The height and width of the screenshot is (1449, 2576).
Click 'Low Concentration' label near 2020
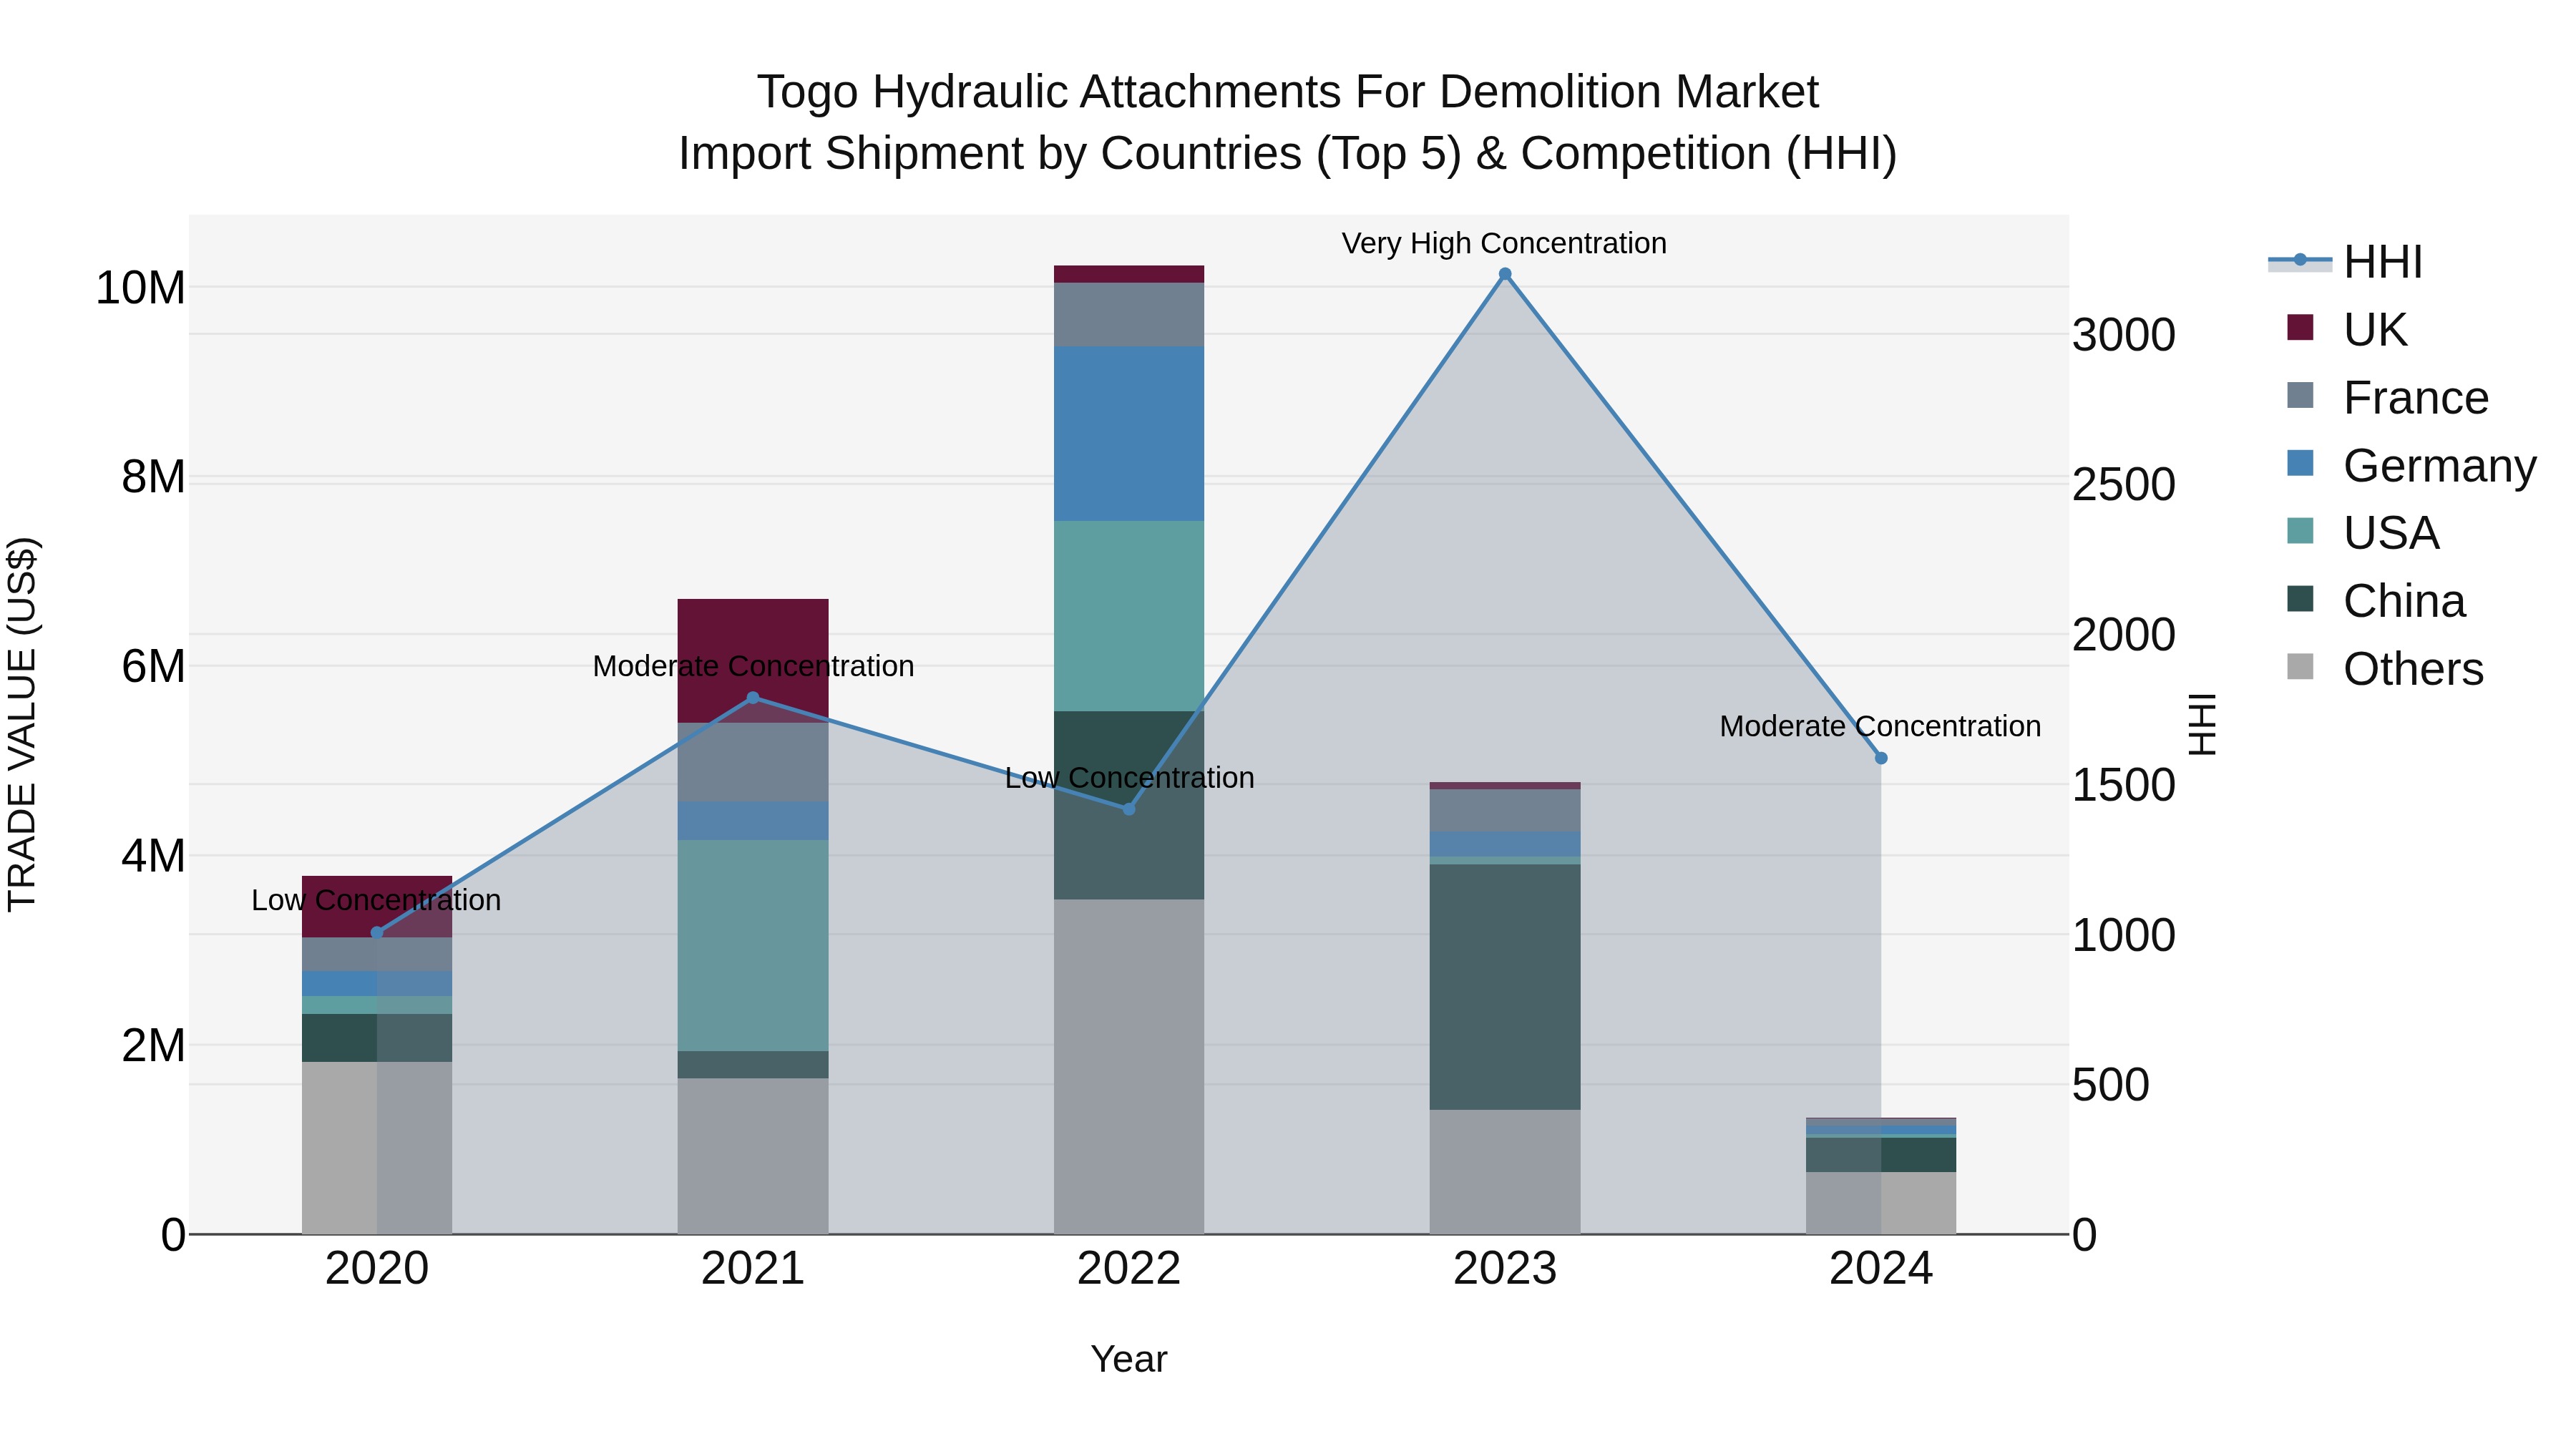tap(376, 900)
